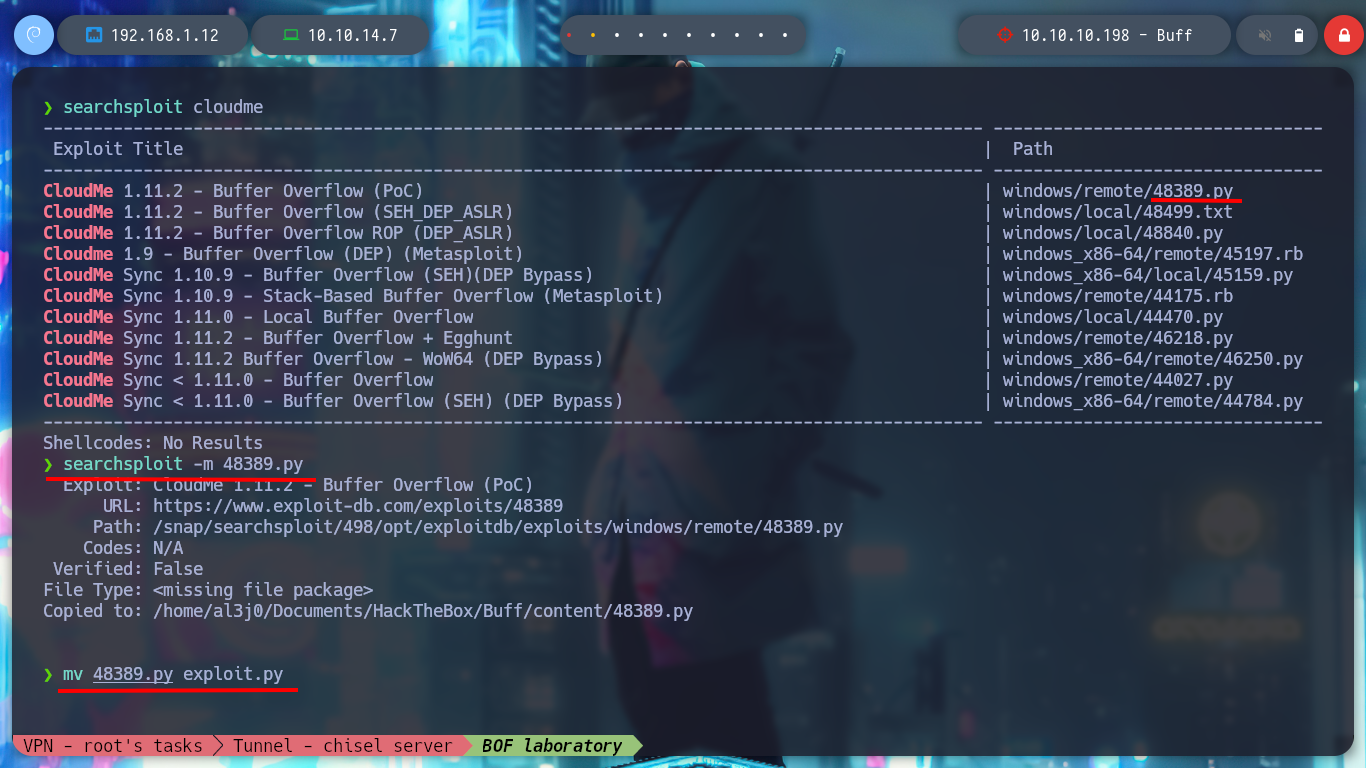Click exploit.py in the mv command
Image resolution: width=1366 pixels, height=768 pixels.
point(233,674)
